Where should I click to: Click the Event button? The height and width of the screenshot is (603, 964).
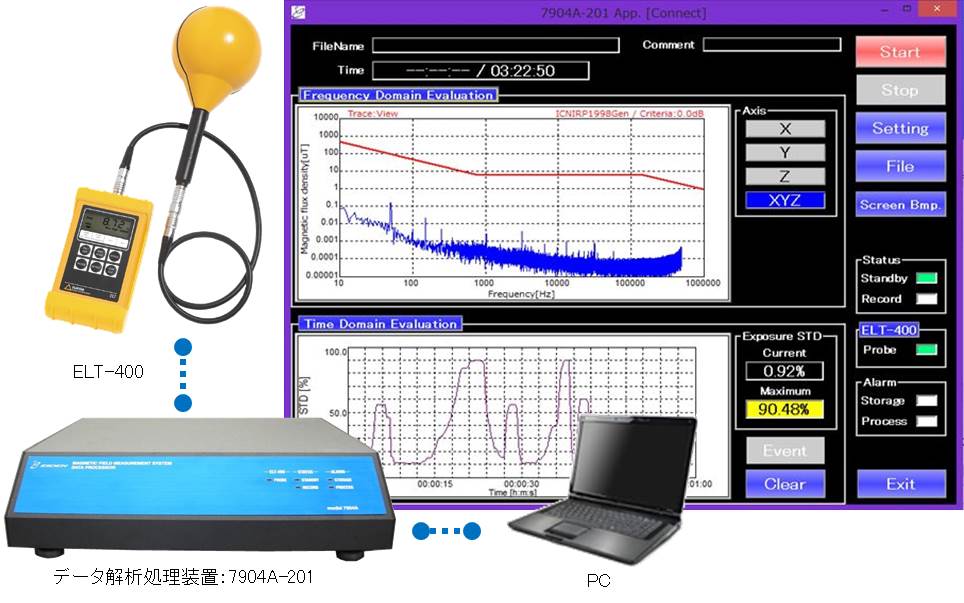coord(785,451)
